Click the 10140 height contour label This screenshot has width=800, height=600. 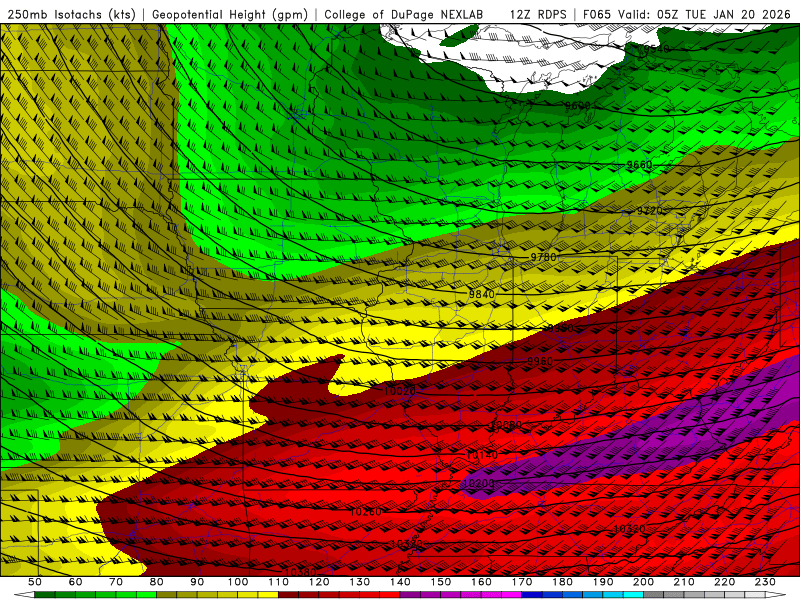click(x=482, y=454)
